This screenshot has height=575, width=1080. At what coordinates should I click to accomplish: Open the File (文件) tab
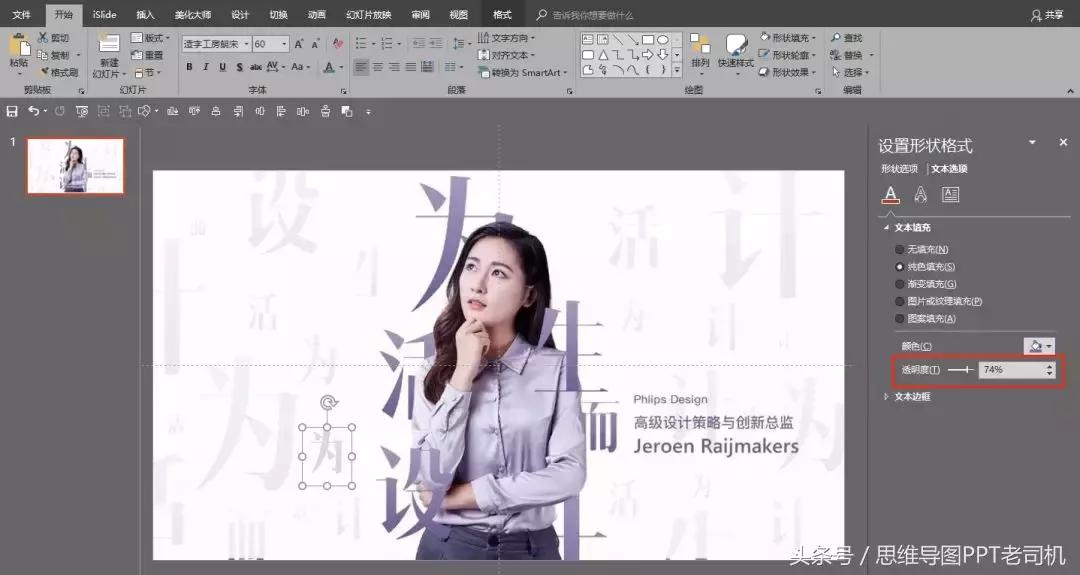click(x=21, y=14)
